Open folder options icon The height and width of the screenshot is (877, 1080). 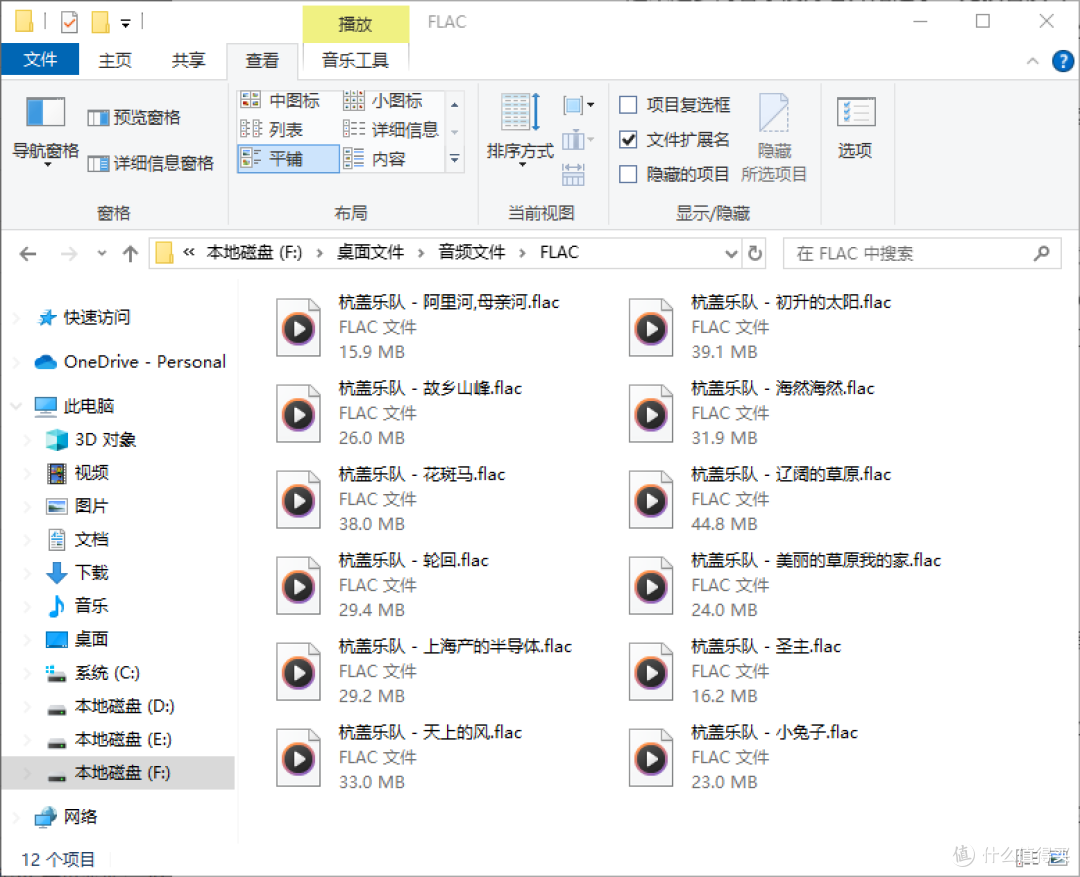(855, 127)
